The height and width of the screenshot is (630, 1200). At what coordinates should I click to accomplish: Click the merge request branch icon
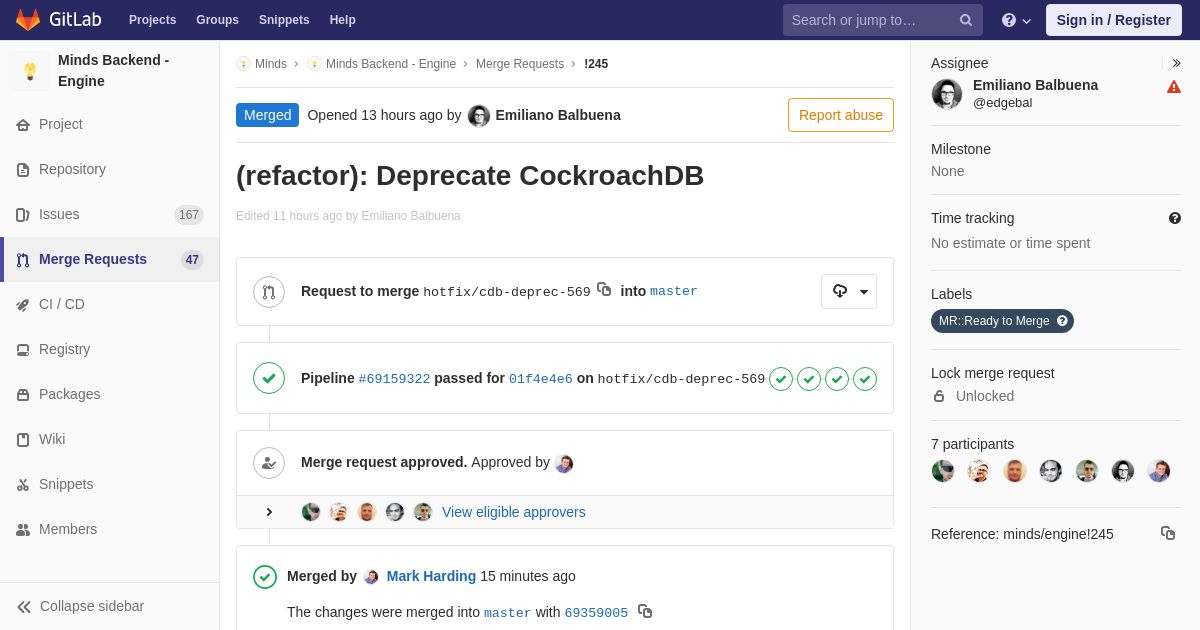(x=269, y=292)
